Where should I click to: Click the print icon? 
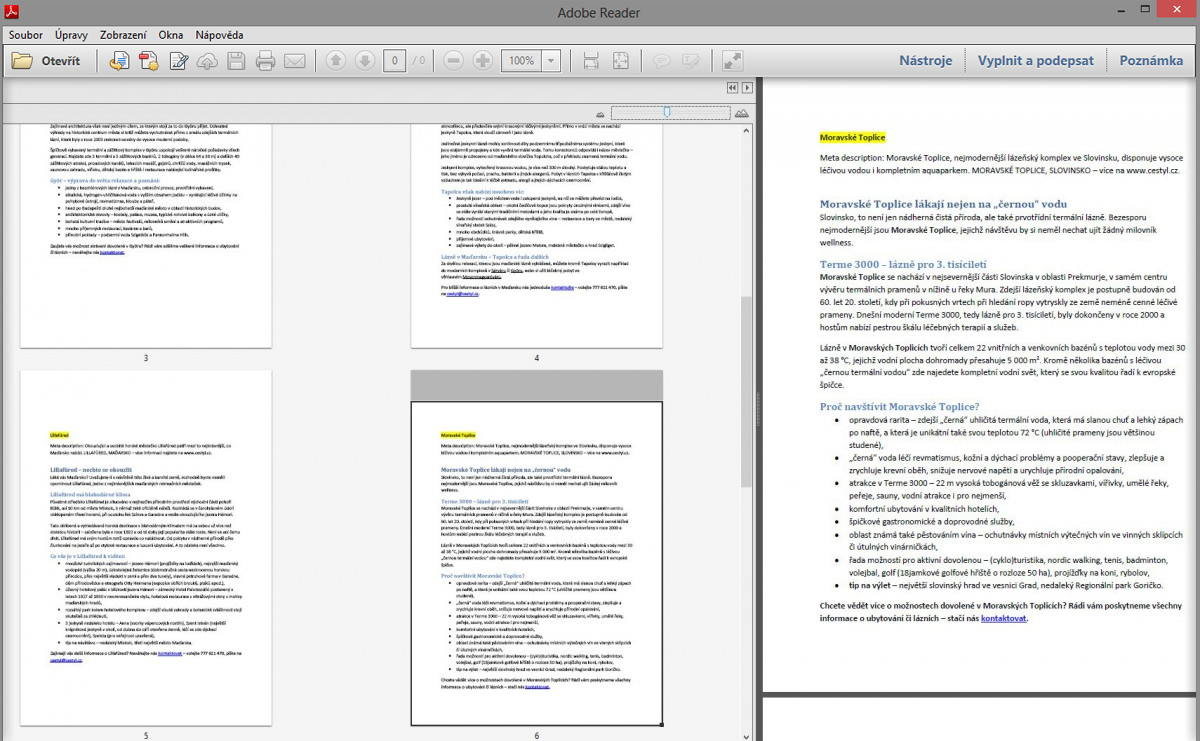click(x=265, y=60)
